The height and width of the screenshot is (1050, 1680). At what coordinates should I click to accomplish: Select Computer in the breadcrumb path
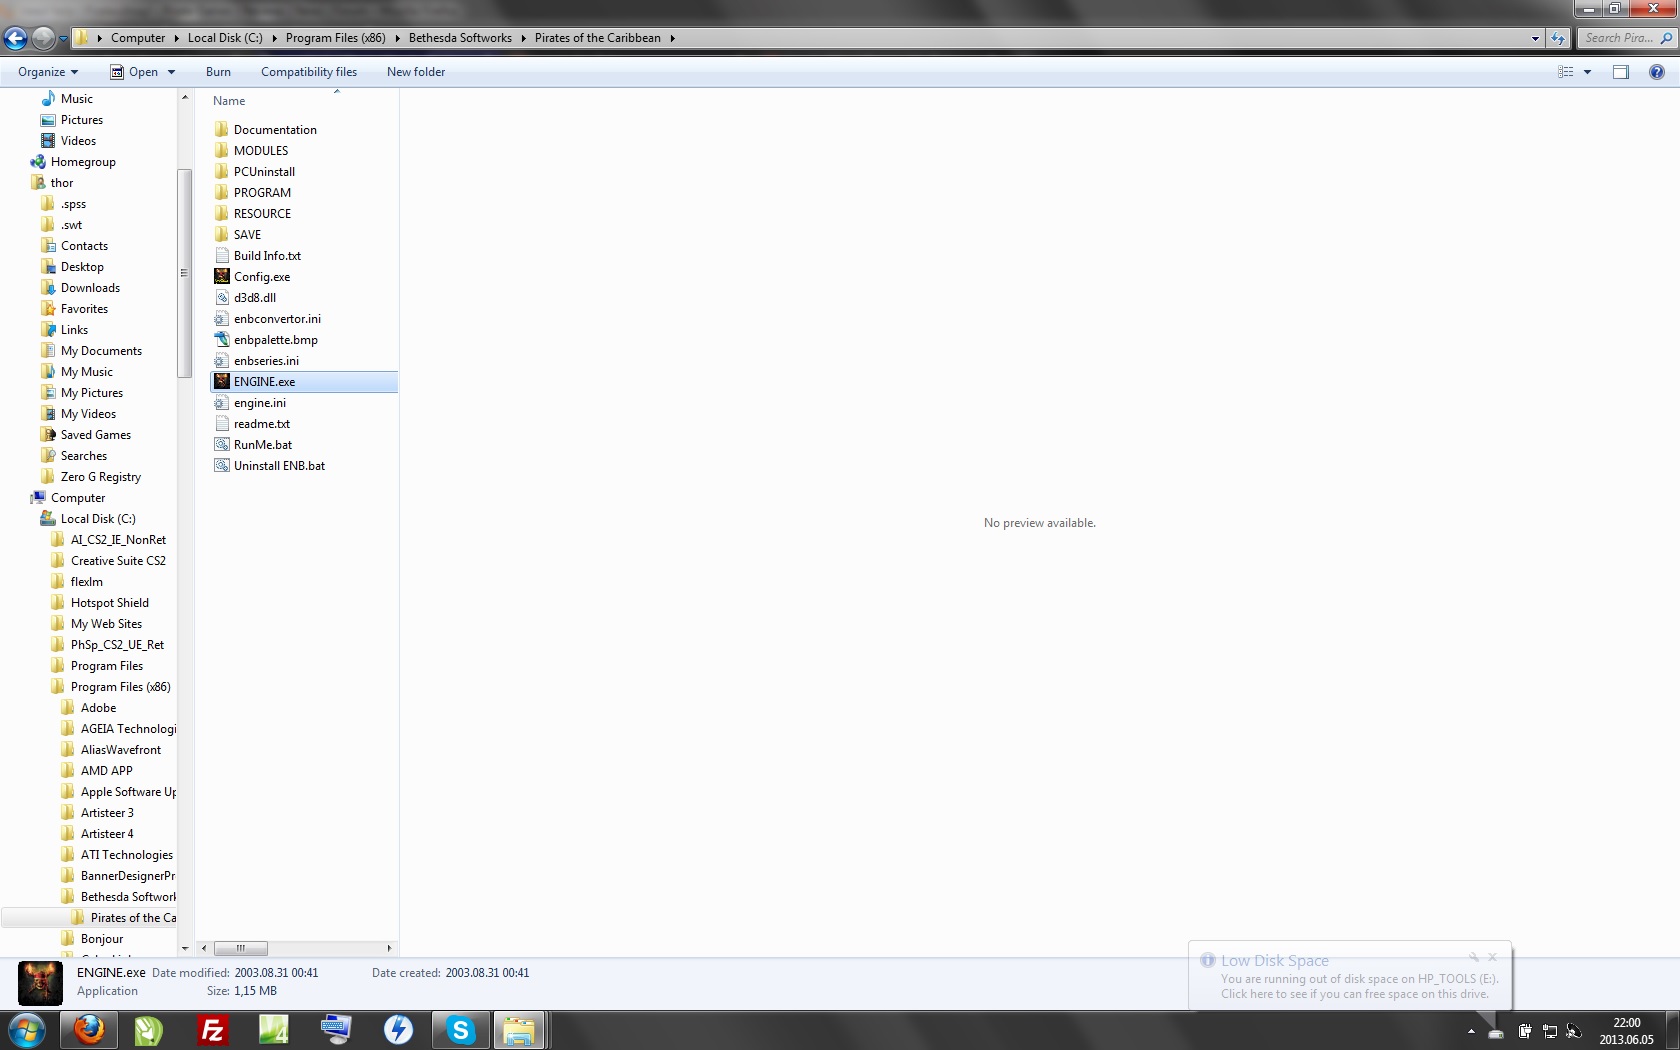pos(138,38)
